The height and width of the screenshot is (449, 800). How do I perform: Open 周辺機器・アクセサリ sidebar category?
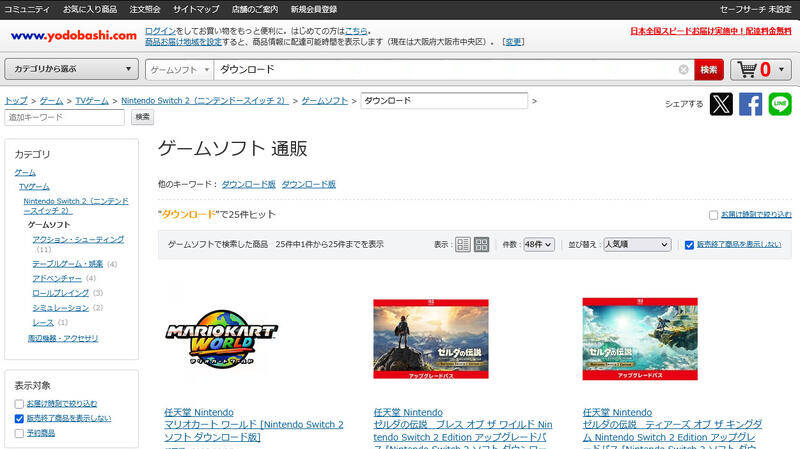click(63, 338)
